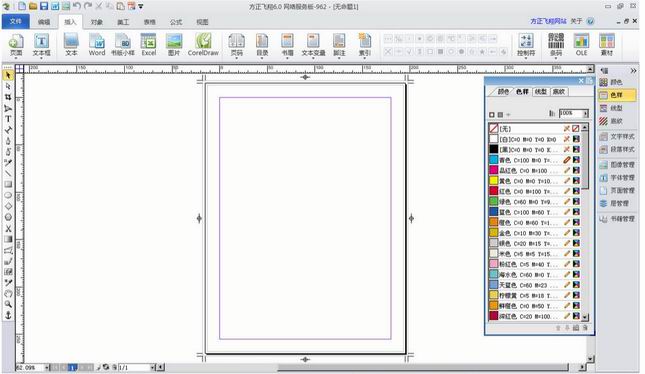Select the text tool T in left toolbox

(x=8, y=119)
